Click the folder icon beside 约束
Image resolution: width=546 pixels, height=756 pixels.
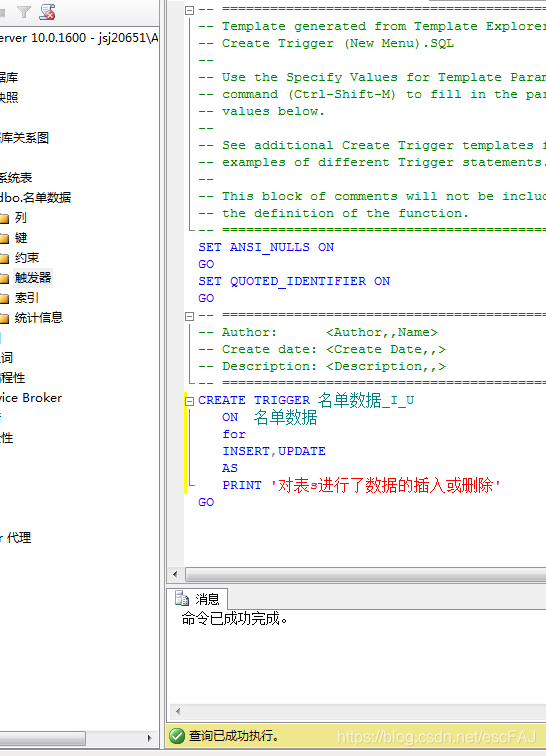click(x=4, y=259)
